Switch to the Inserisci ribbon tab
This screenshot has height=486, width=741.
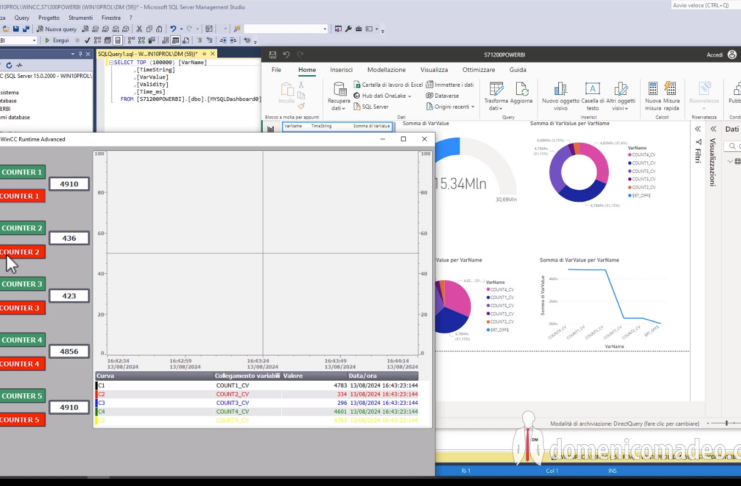point(341,69)
